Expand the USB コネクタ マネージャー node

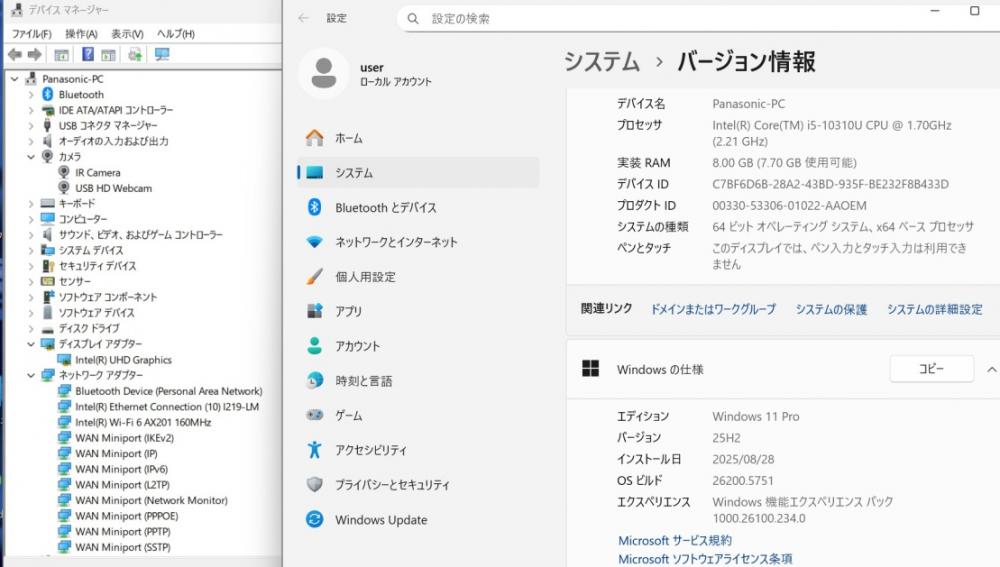pos(31,126)
